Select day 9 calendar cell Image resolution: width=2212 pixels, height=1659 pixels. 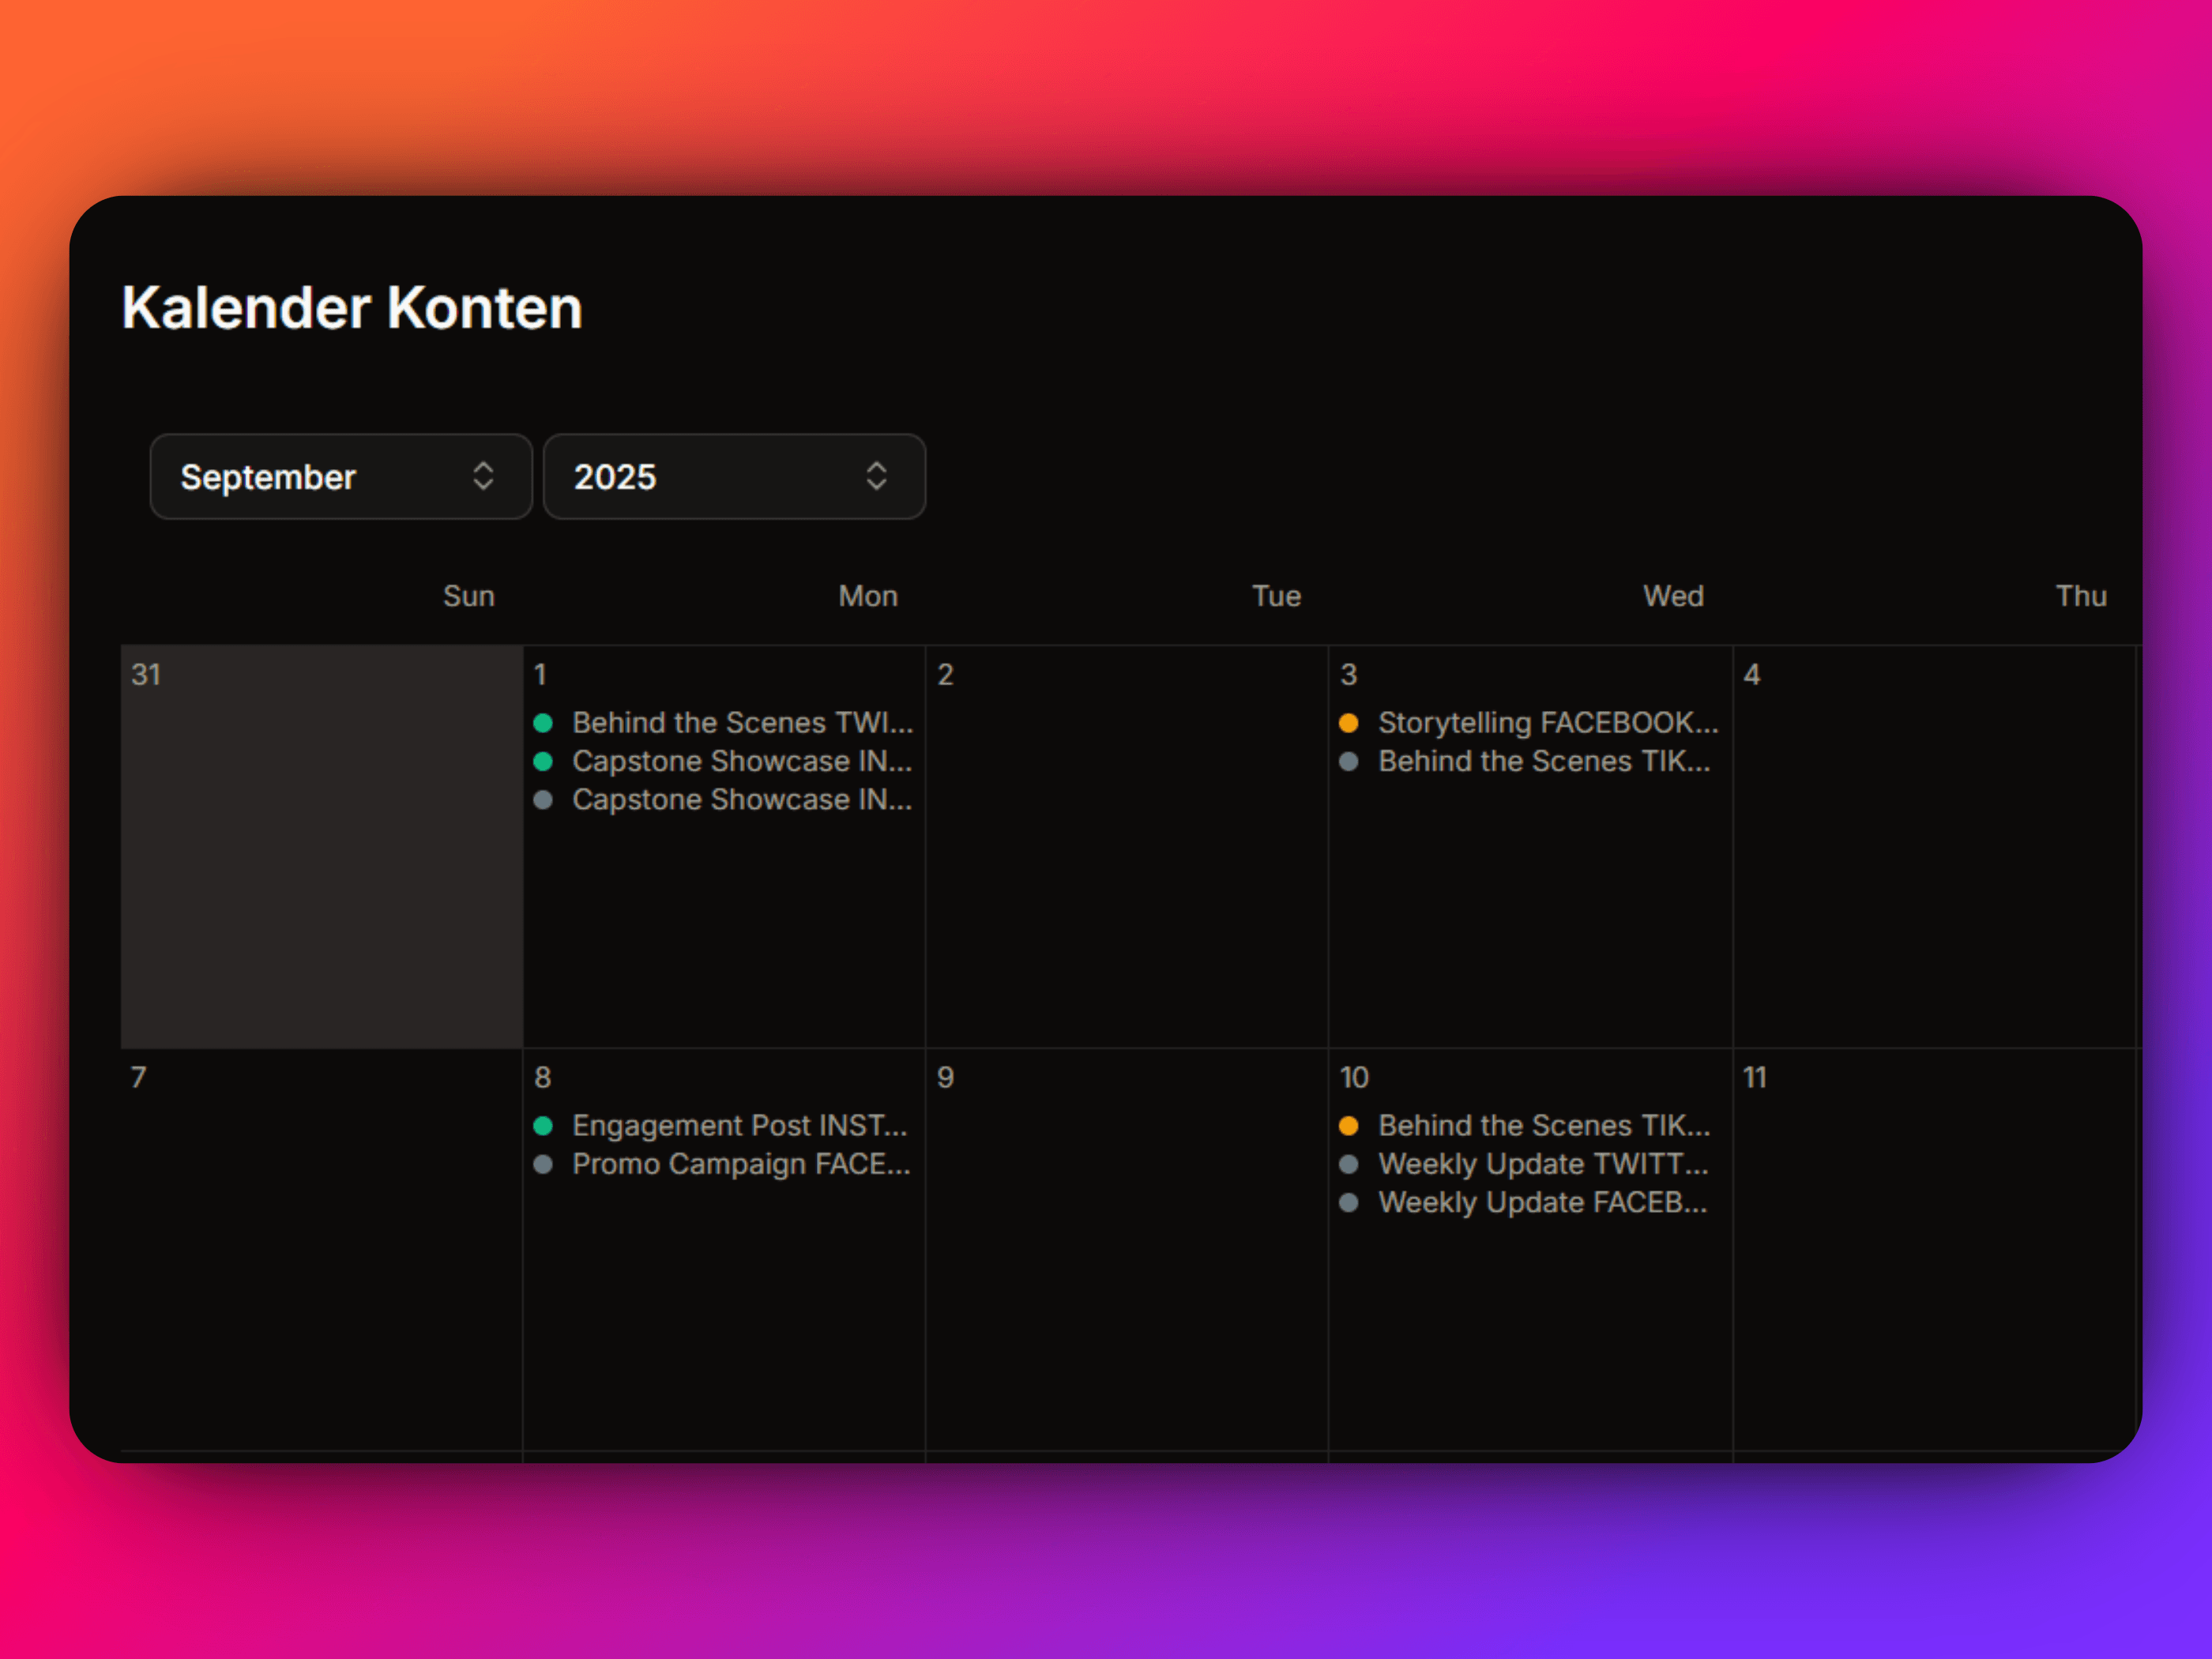point(1126,1260)
